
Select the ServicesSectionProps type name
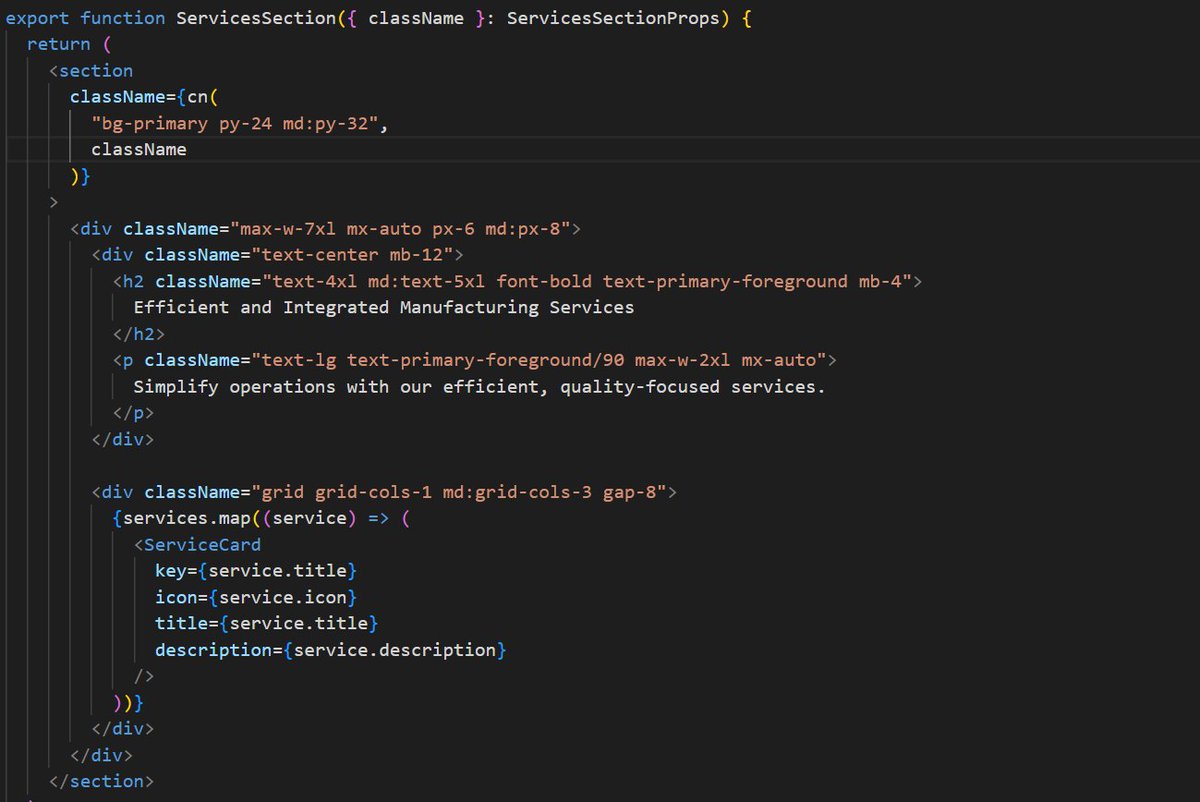(613, 19)
